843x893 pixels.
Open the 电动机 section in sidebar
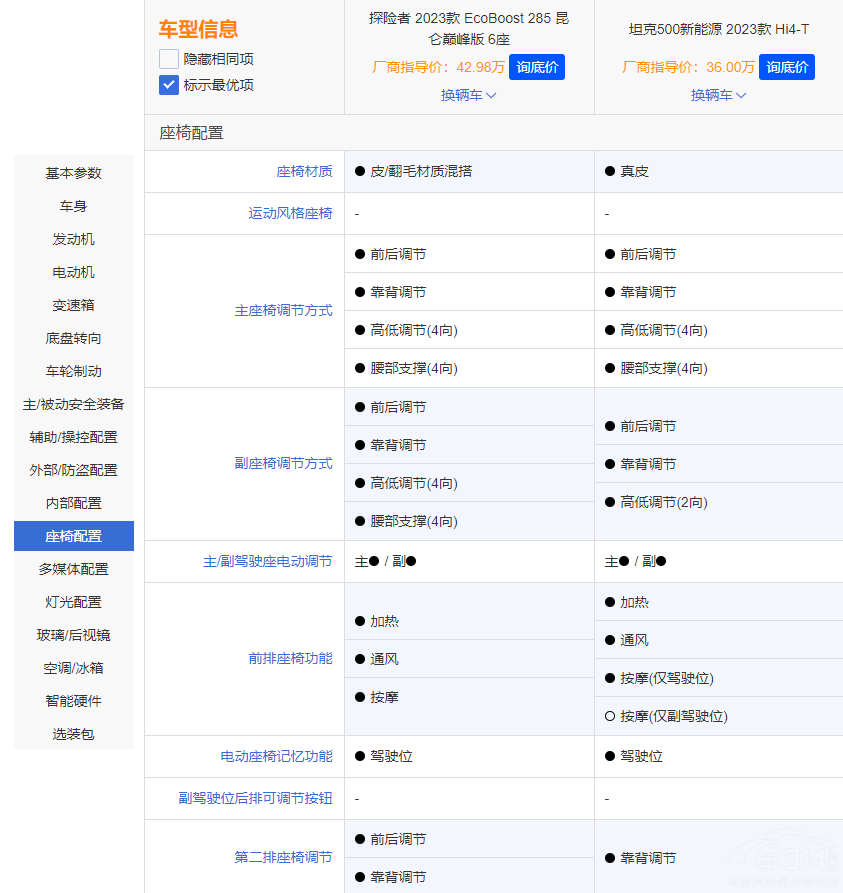(73, 272)
